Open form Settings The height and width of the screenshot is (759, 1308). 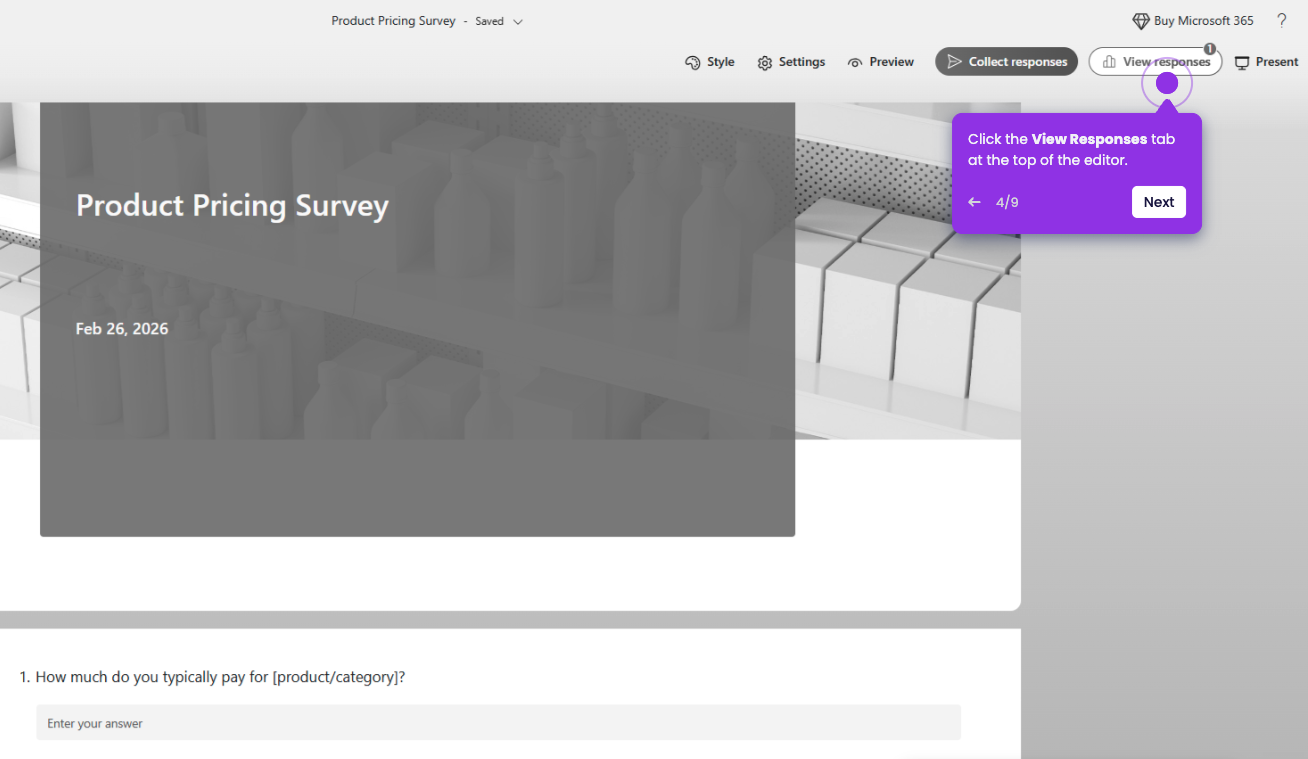pyautogui.click(x=791, y=62)
